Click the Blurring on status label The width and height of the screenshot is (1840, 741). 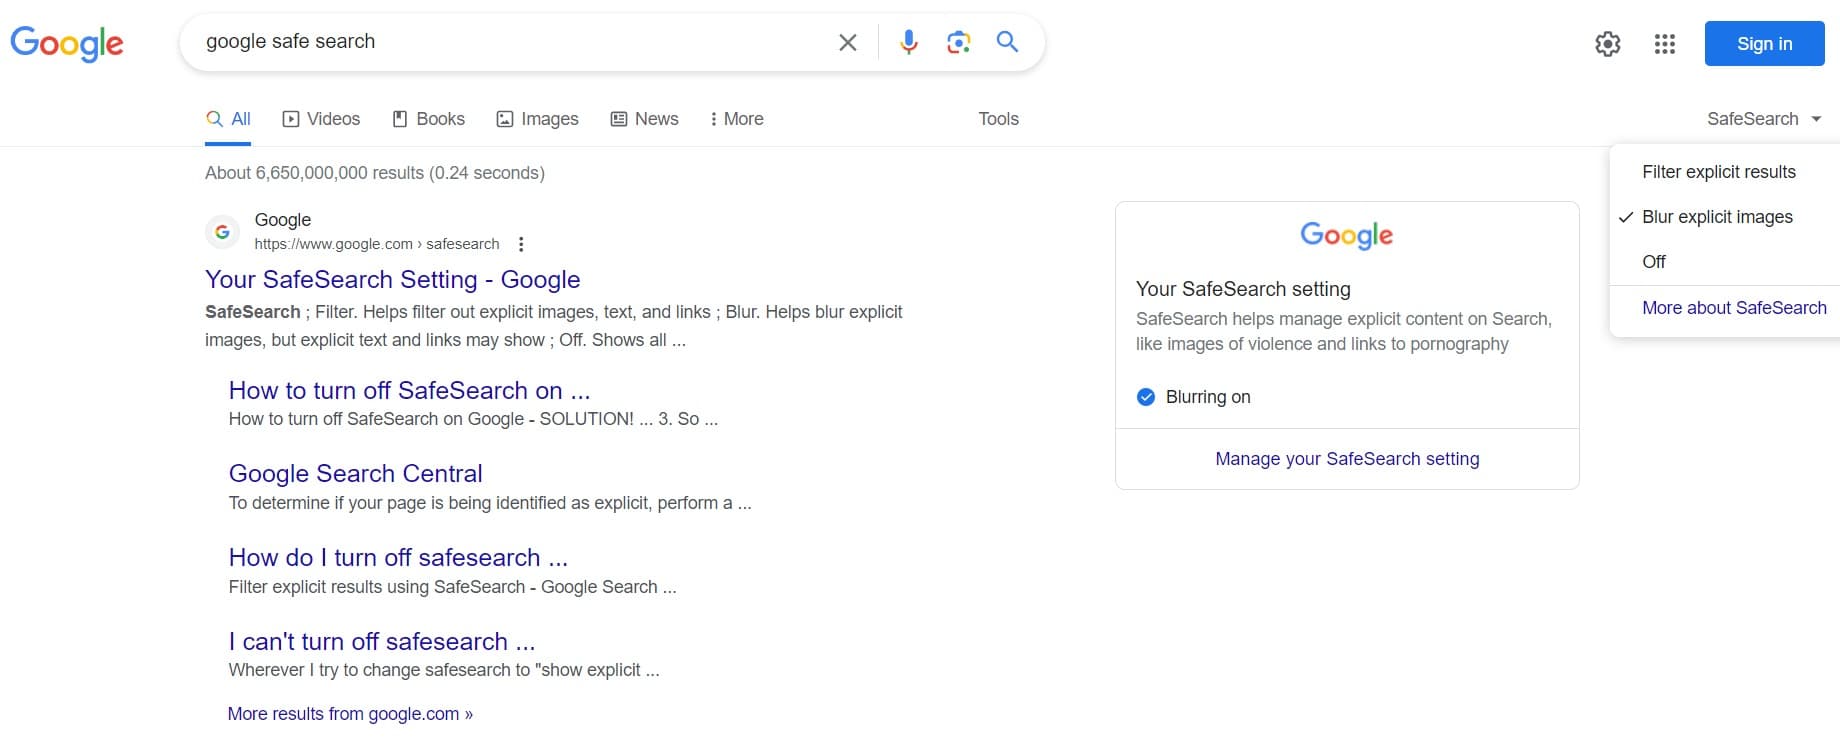tap(1208, 397)
